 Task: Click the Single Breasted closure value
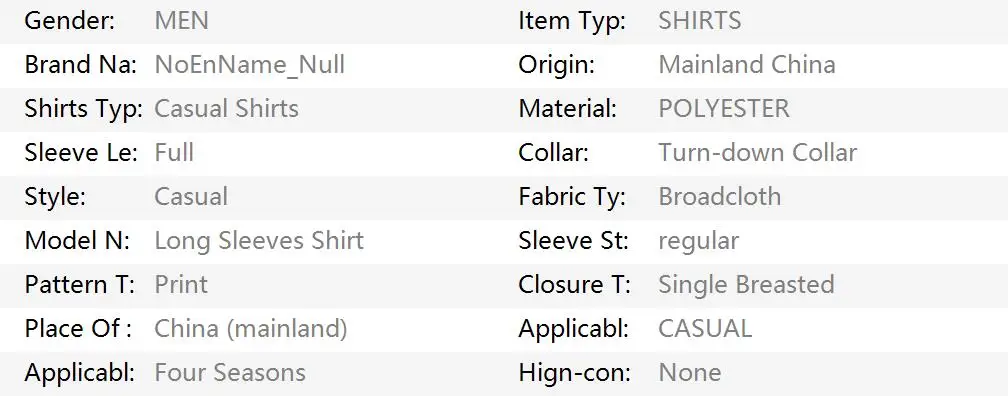point(746,285)
